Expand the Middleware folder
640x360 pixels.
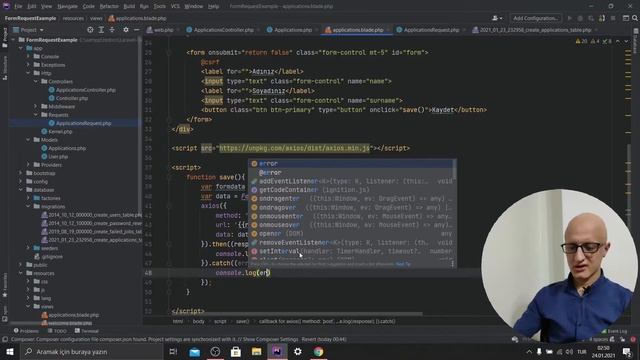(36, 106)
